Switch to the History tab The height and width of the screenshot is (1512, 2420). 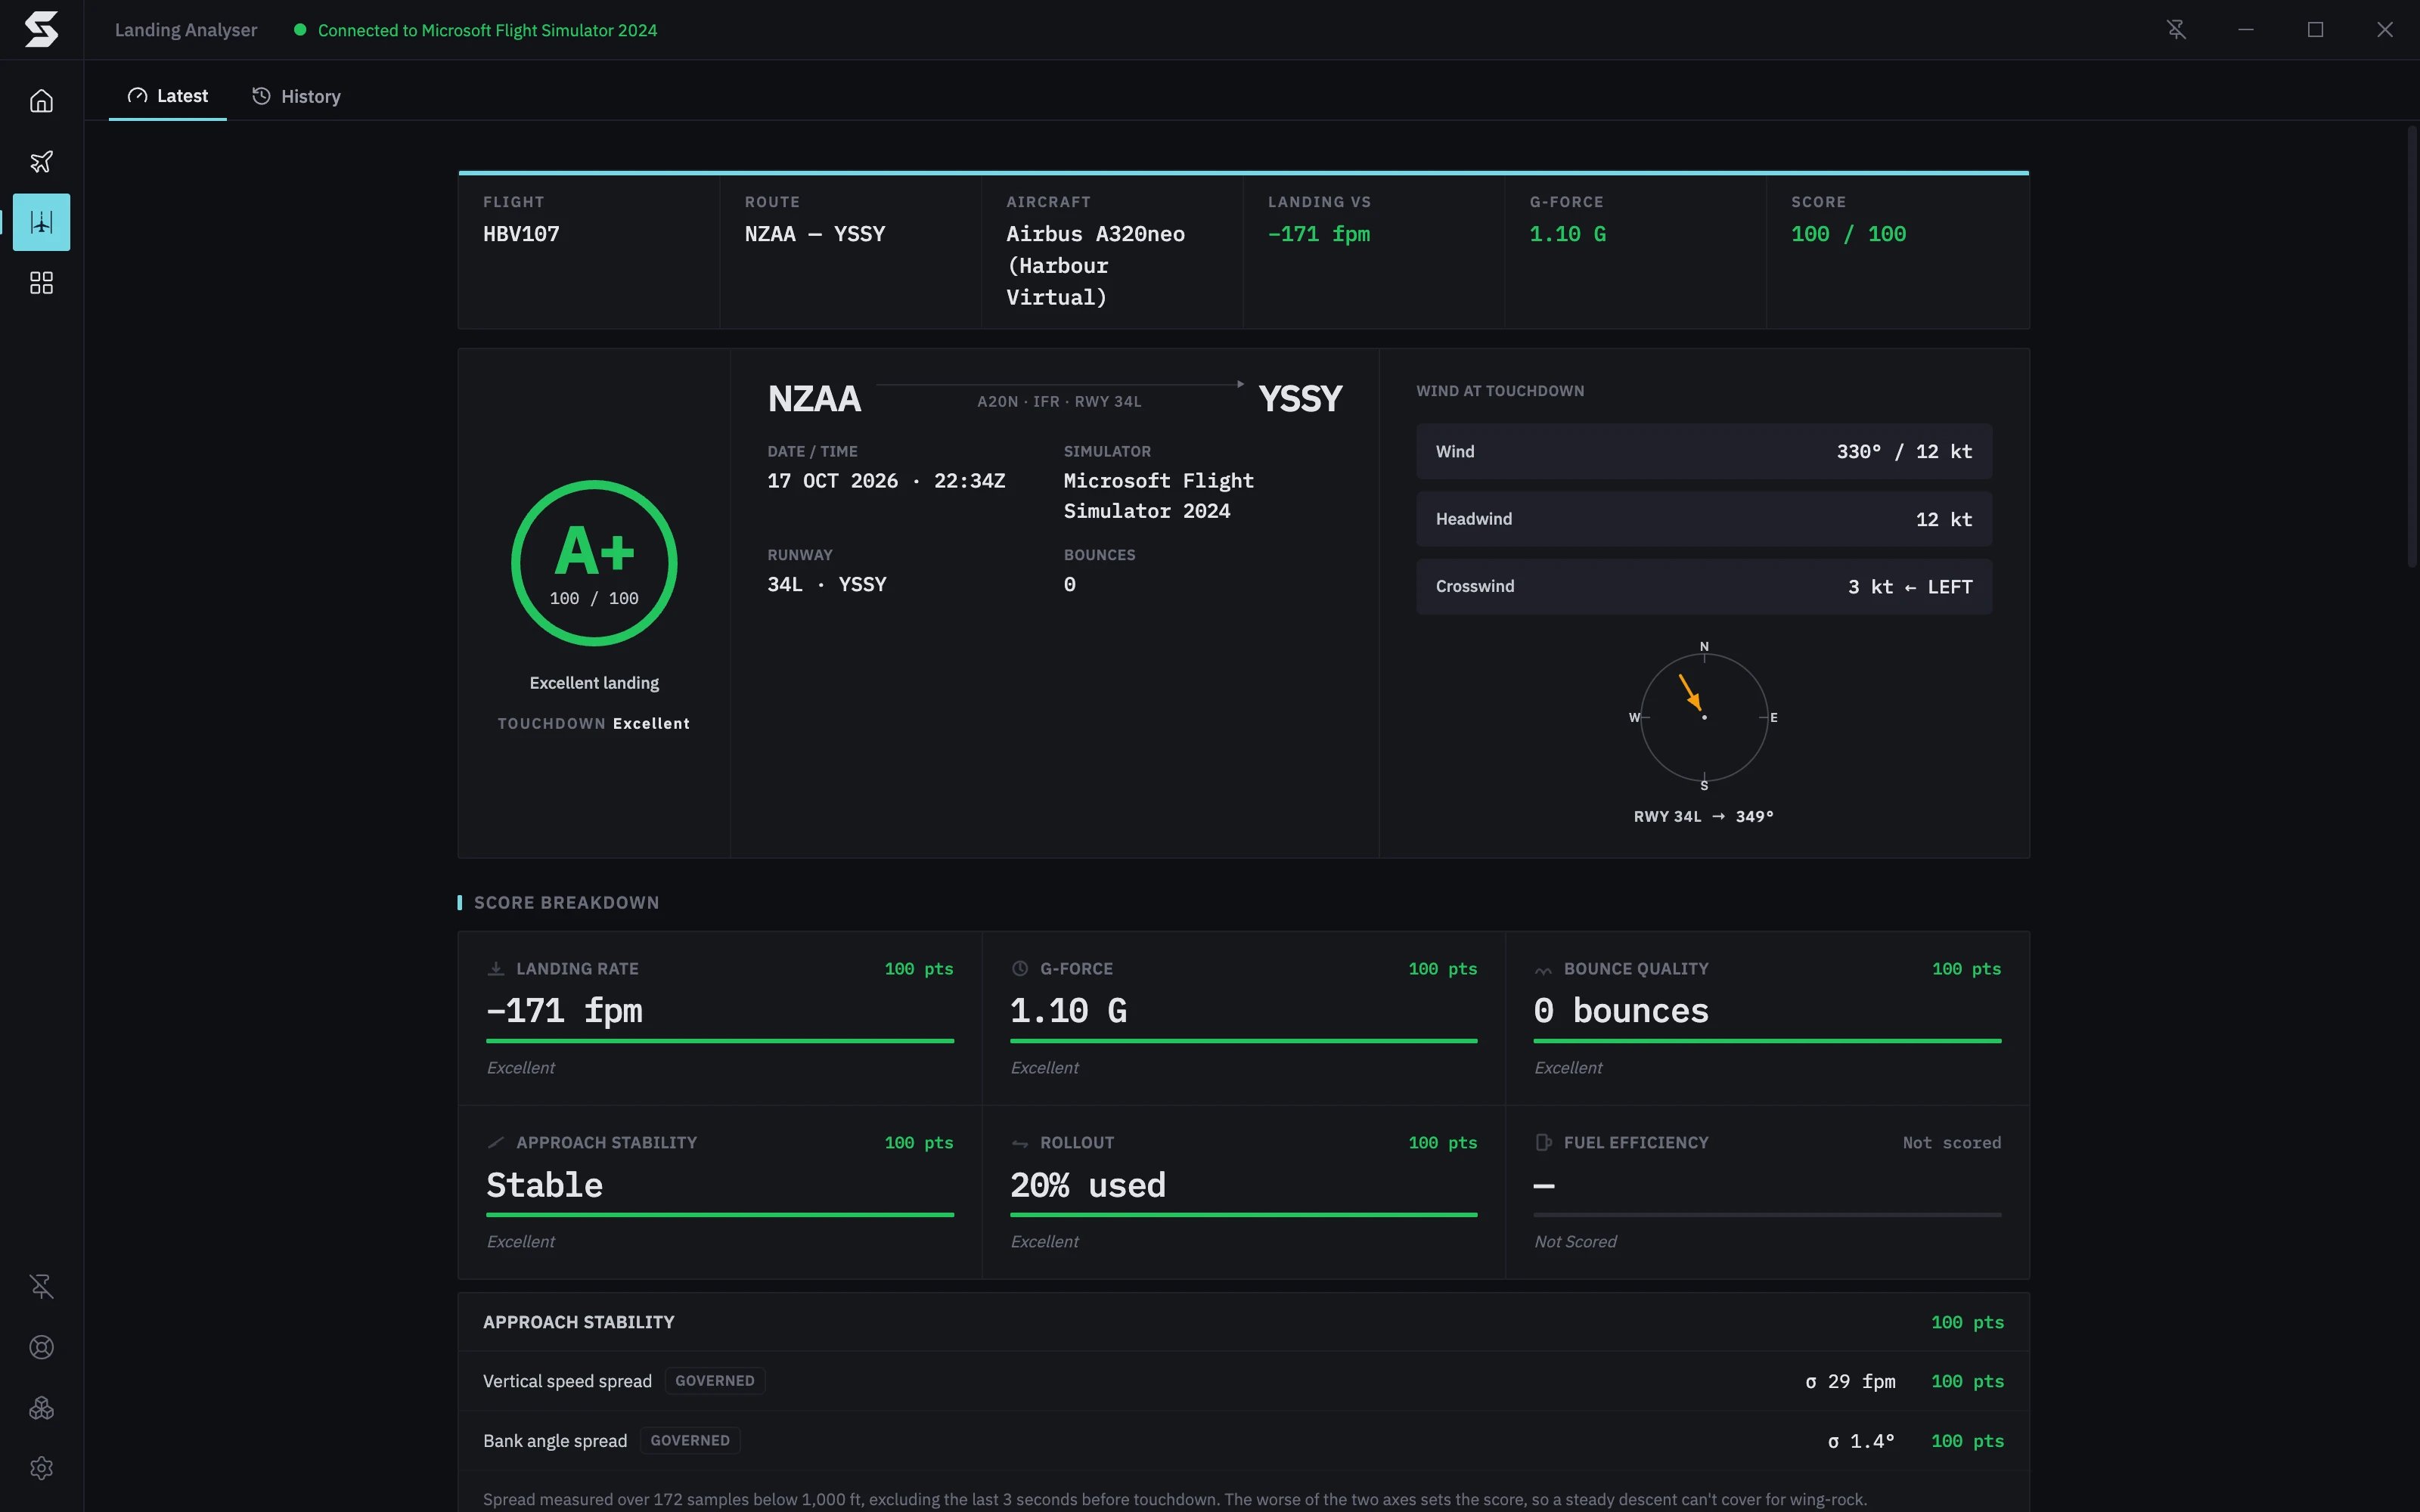296,96
